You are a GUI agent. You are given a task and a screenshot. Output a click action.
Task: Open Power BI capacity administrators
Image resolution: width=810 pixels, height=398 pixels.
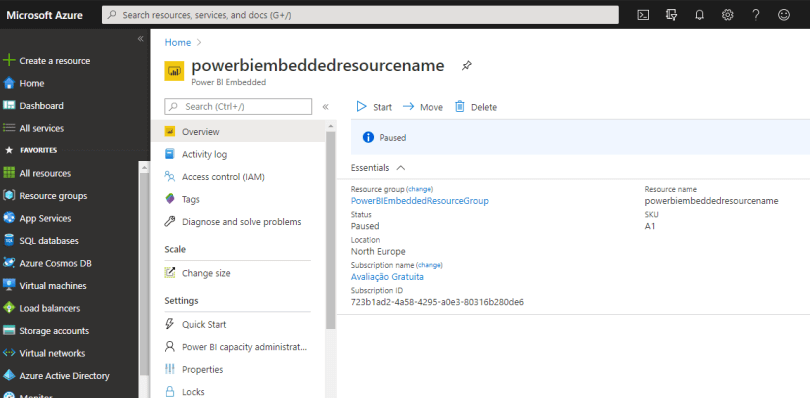click(244, 347)
